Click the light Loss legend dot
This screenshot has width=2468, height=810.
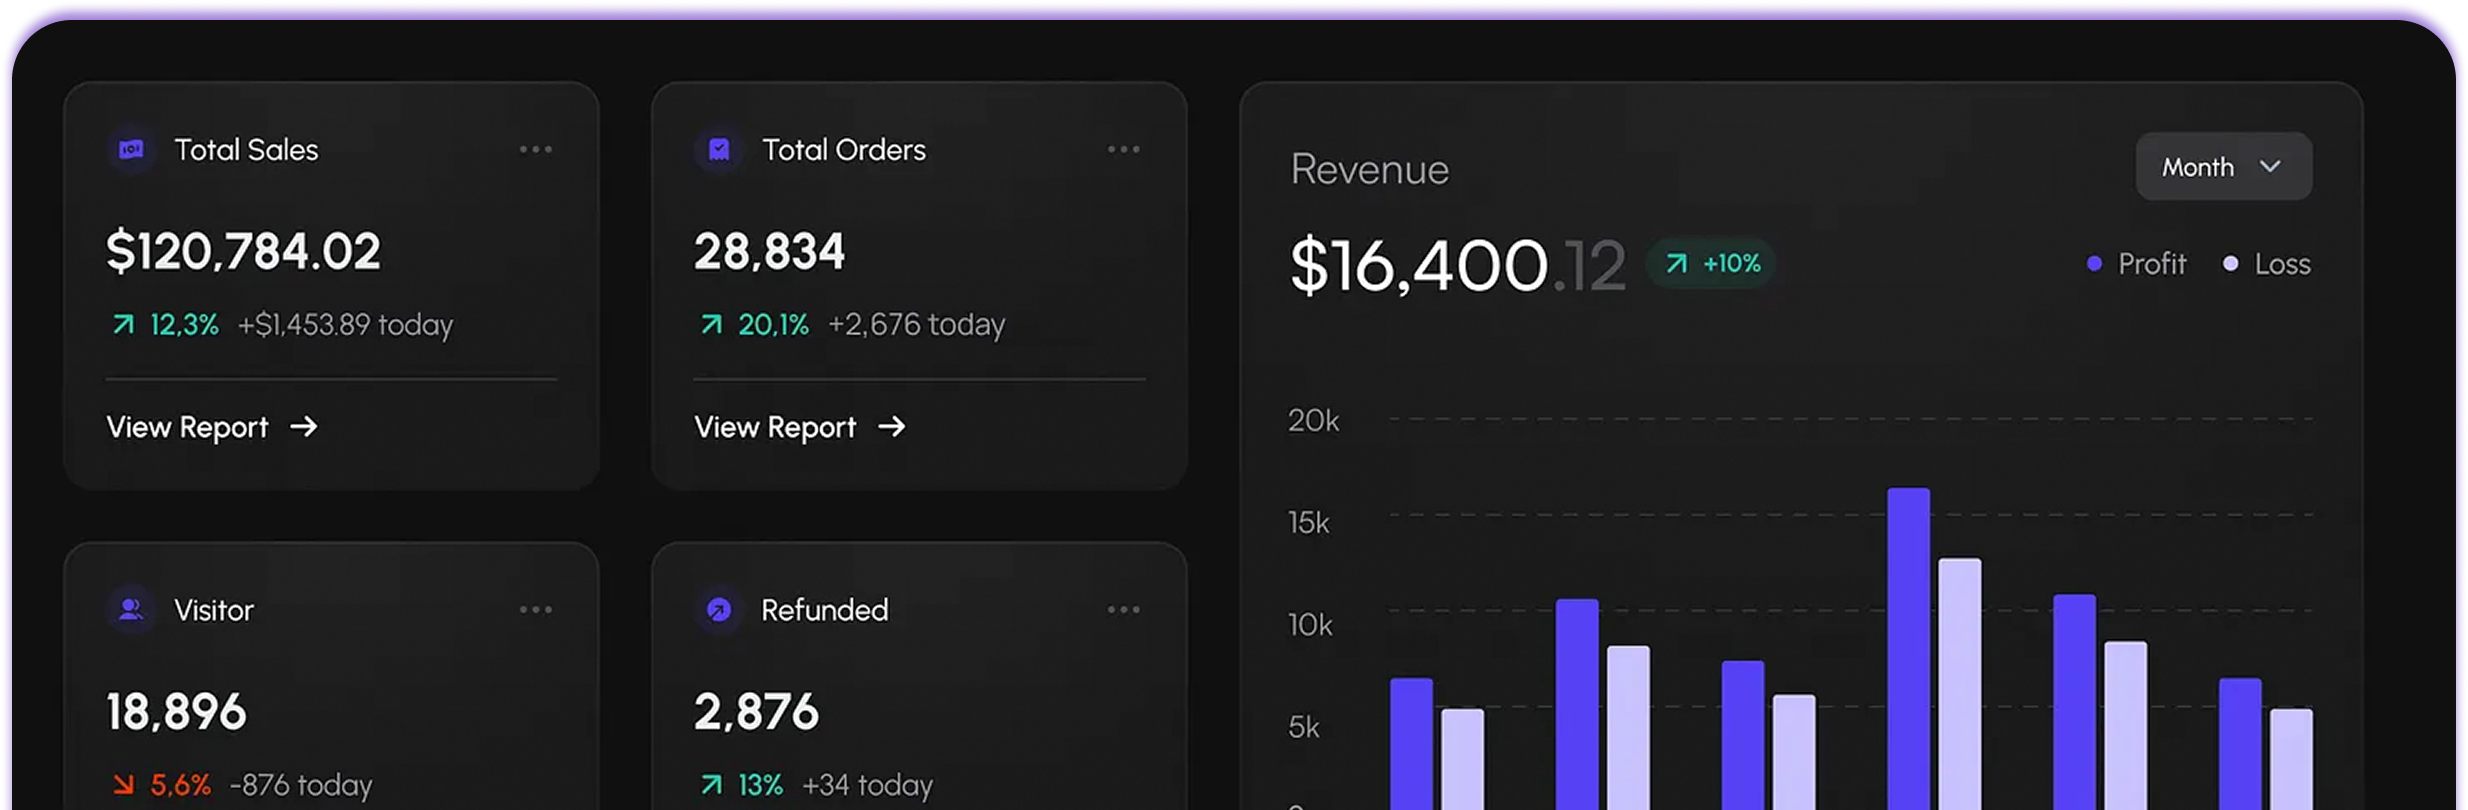click(2230, 264)
